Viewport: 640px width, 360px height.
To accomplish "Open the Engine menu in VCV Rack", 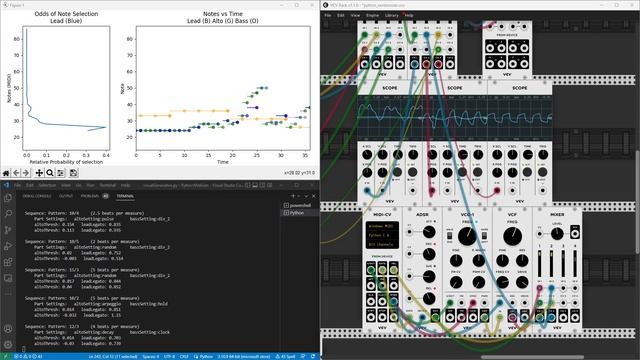I will (x=372, y=16).
